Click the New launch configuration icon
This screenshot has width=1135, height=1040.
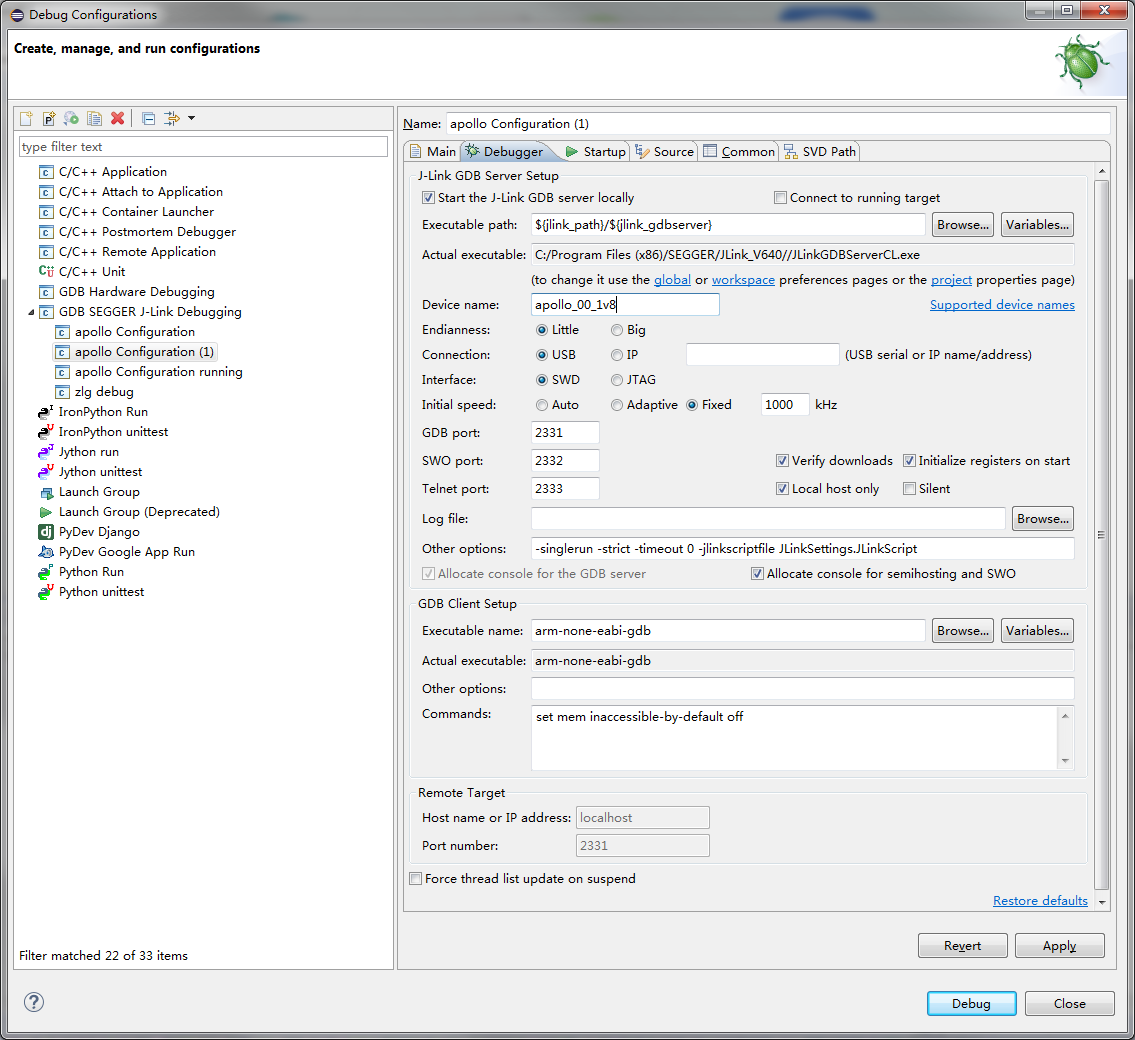coord(27,118)
